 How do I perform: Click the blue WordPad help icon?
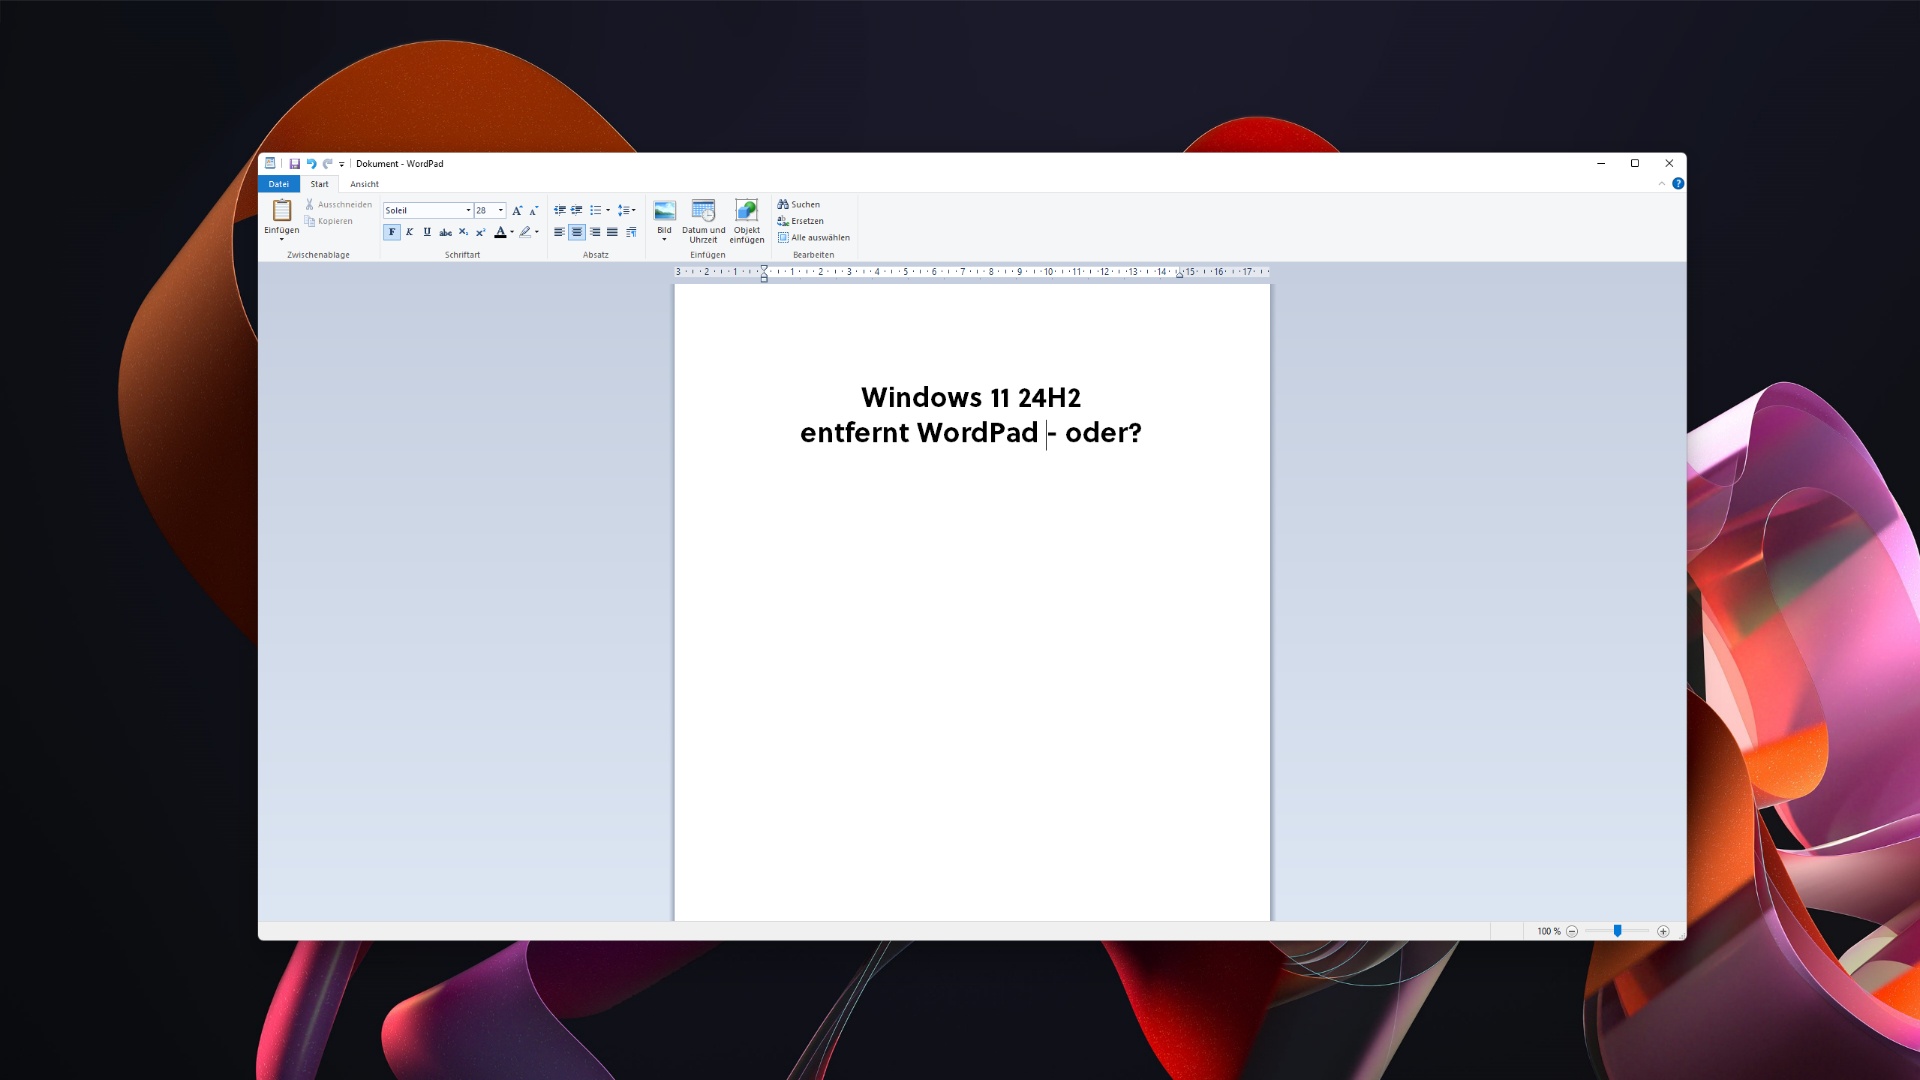tap(1678, 184)
